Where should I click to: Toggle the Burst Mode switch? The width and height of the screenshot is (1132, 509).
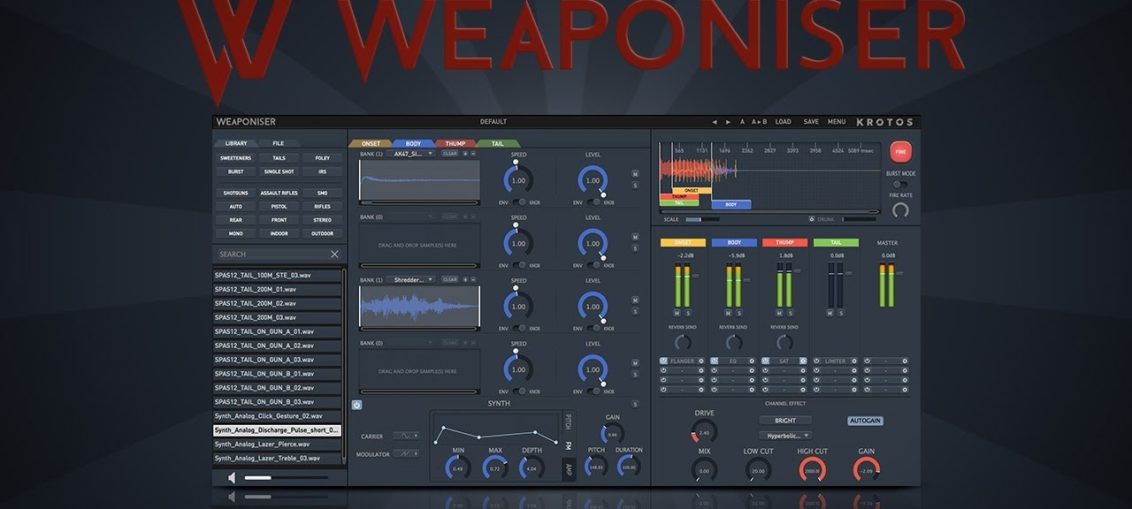tap(900, 184)
